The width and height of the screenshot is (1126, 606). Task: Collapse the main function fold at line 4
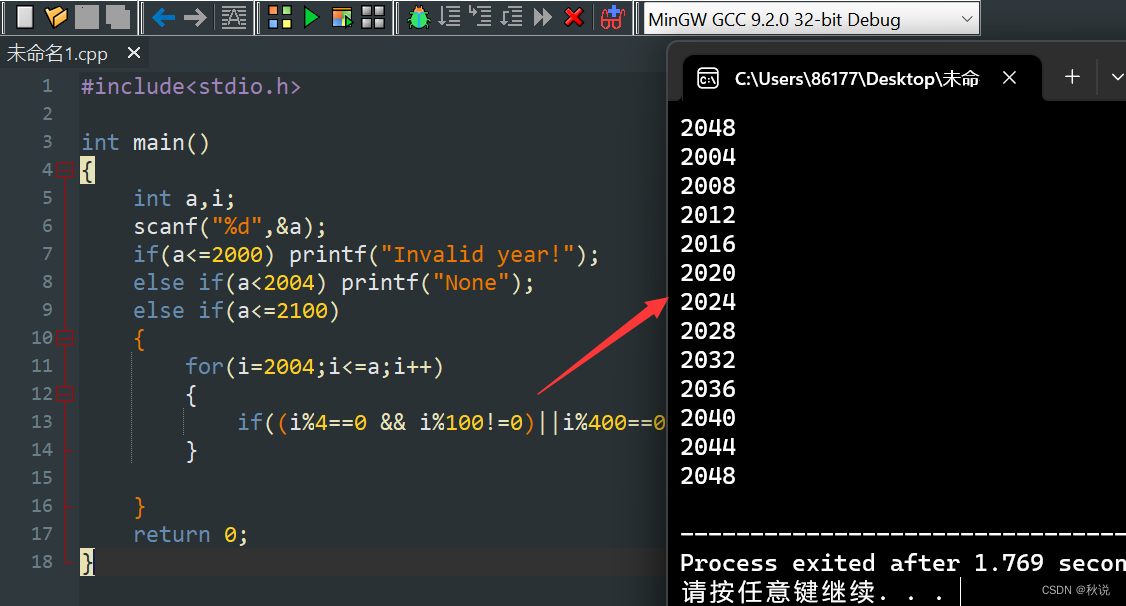pos(65,170)
